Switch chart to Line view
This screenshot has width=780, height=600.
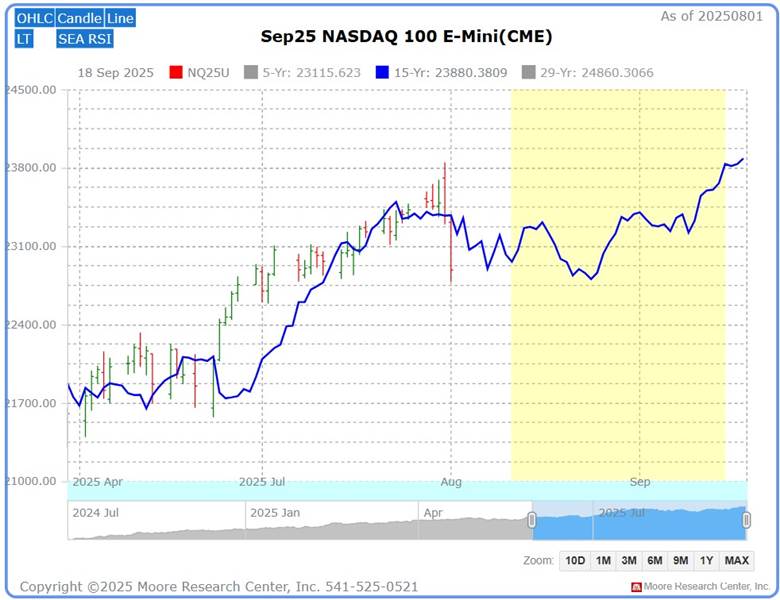(120, 18)
